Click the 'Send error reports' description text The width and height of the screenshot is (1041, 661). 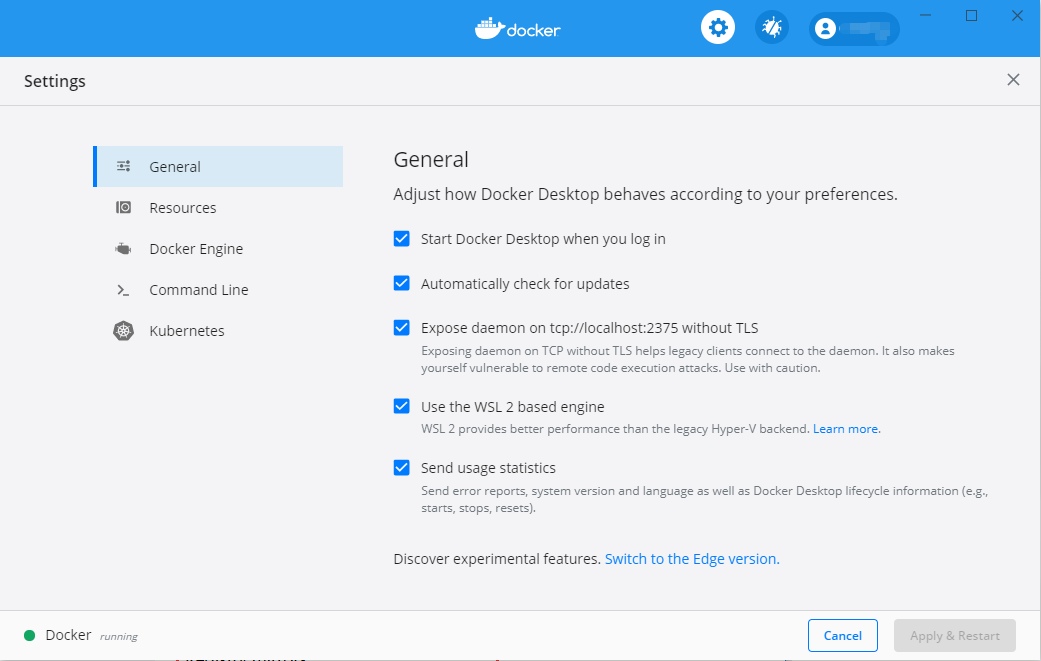tap(704, 499)
